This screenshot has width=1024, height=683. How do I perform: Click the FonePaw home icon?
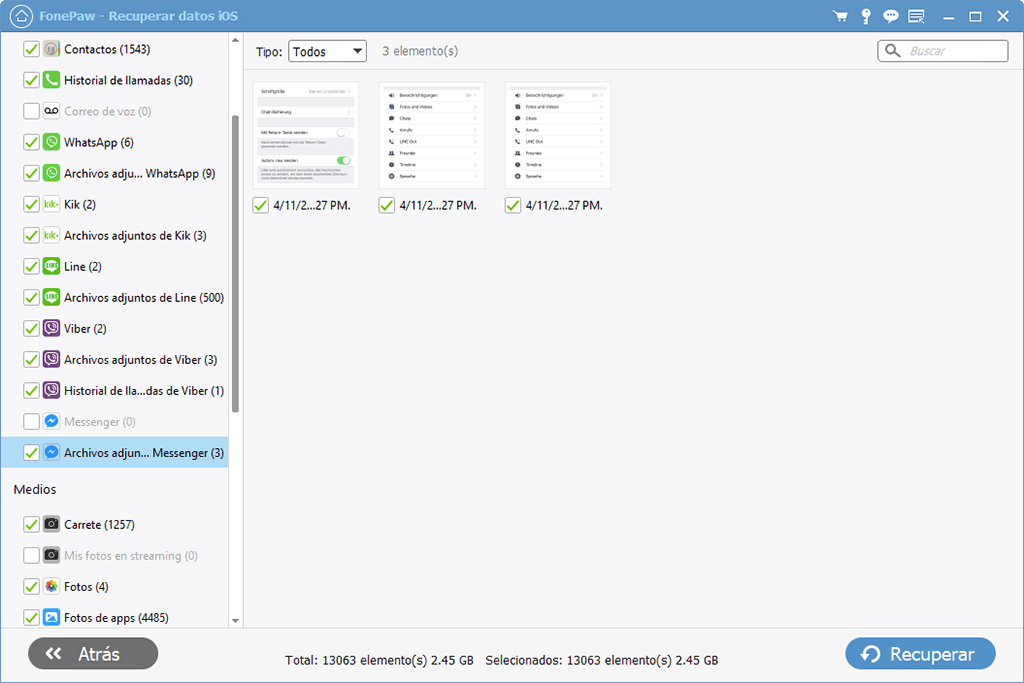click(21, 16)
